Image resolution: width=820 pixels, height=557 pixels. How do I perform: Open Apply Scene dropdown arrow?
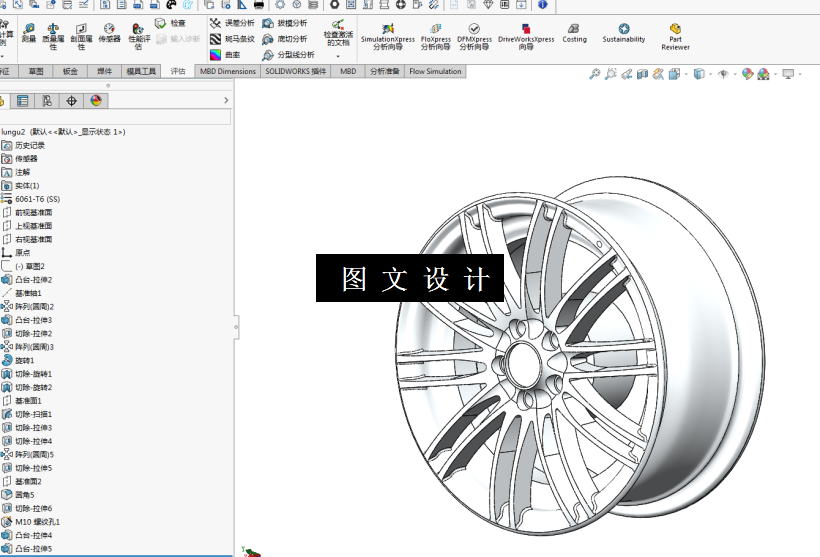click(x=775, y=74)
